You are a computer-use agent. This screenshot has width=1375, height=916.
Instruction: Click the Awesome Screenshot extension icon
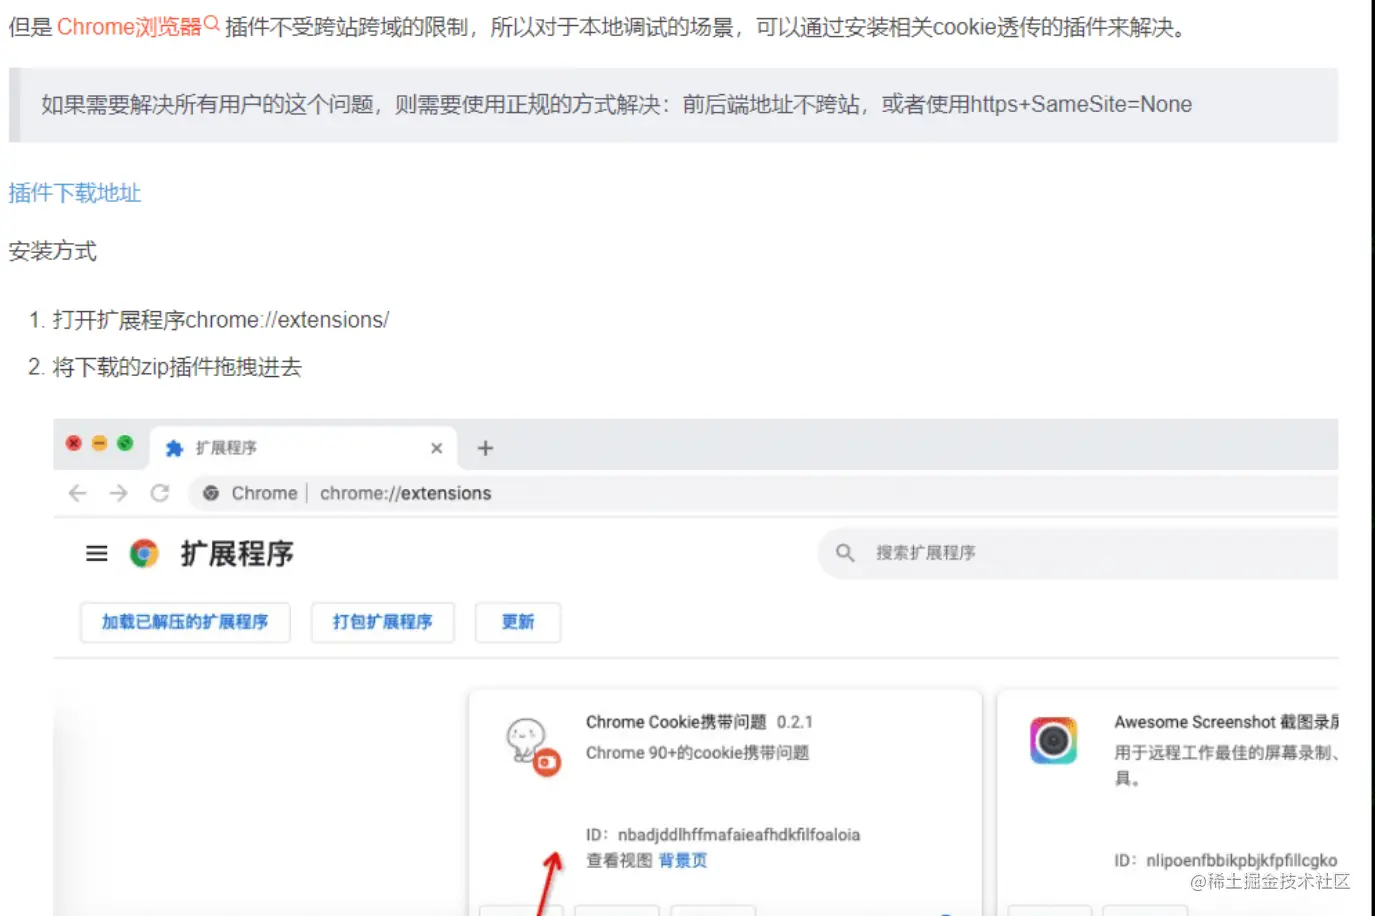(x=1053, y=741)
